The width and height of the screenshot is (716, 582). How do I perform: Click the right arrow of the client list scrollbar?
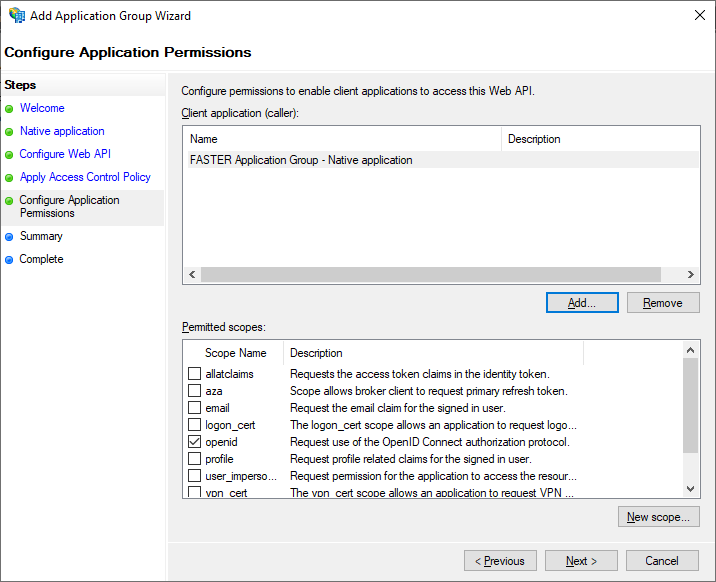click(x=690, y=274)
